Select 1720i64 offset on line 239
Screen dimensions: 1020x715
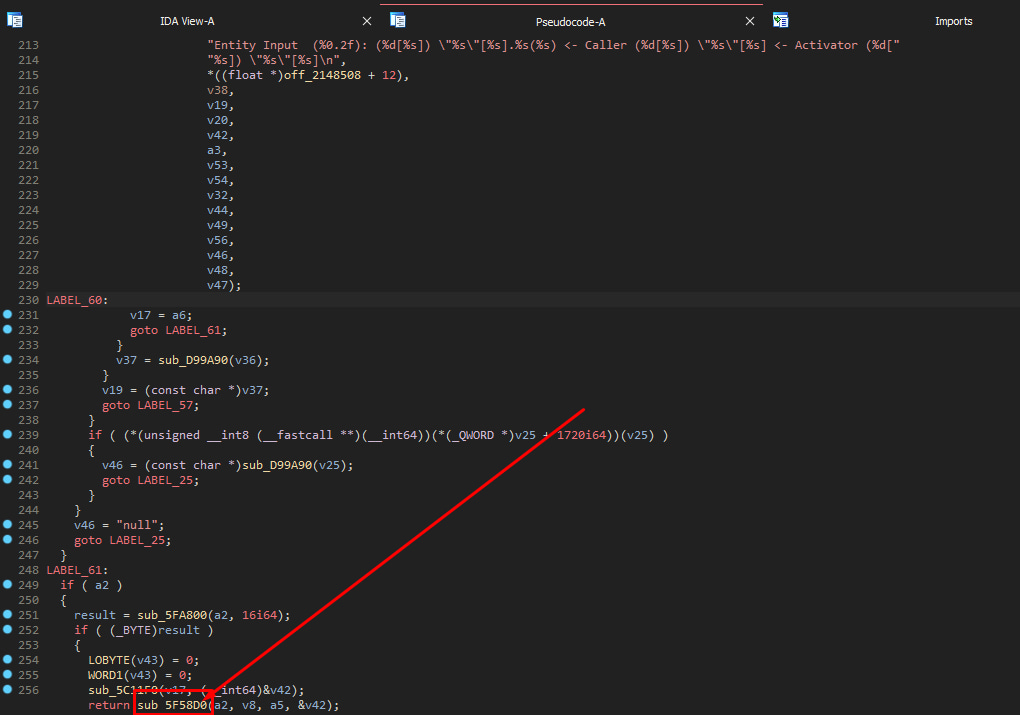coord(581,435)
